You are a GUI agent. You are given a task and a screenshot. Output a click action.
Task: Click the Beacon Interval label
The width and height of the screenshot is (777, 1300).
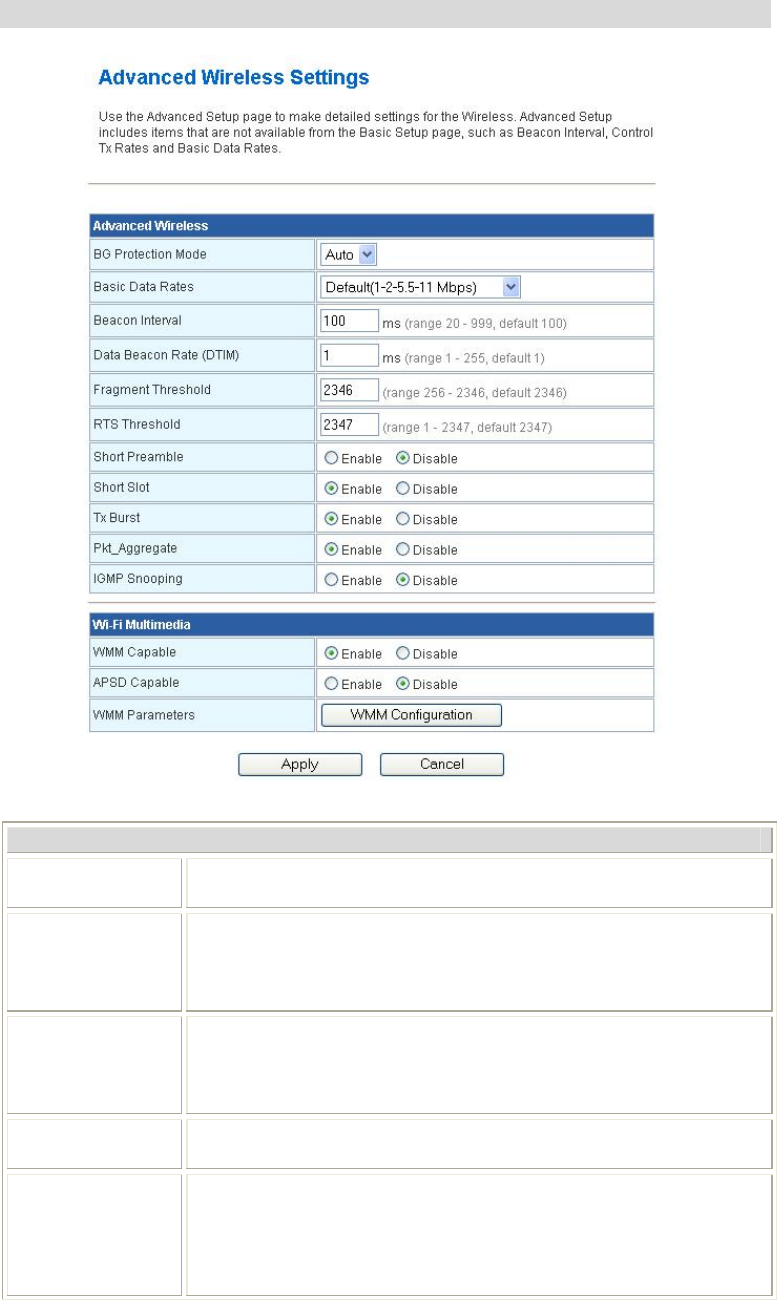point(138,321)
